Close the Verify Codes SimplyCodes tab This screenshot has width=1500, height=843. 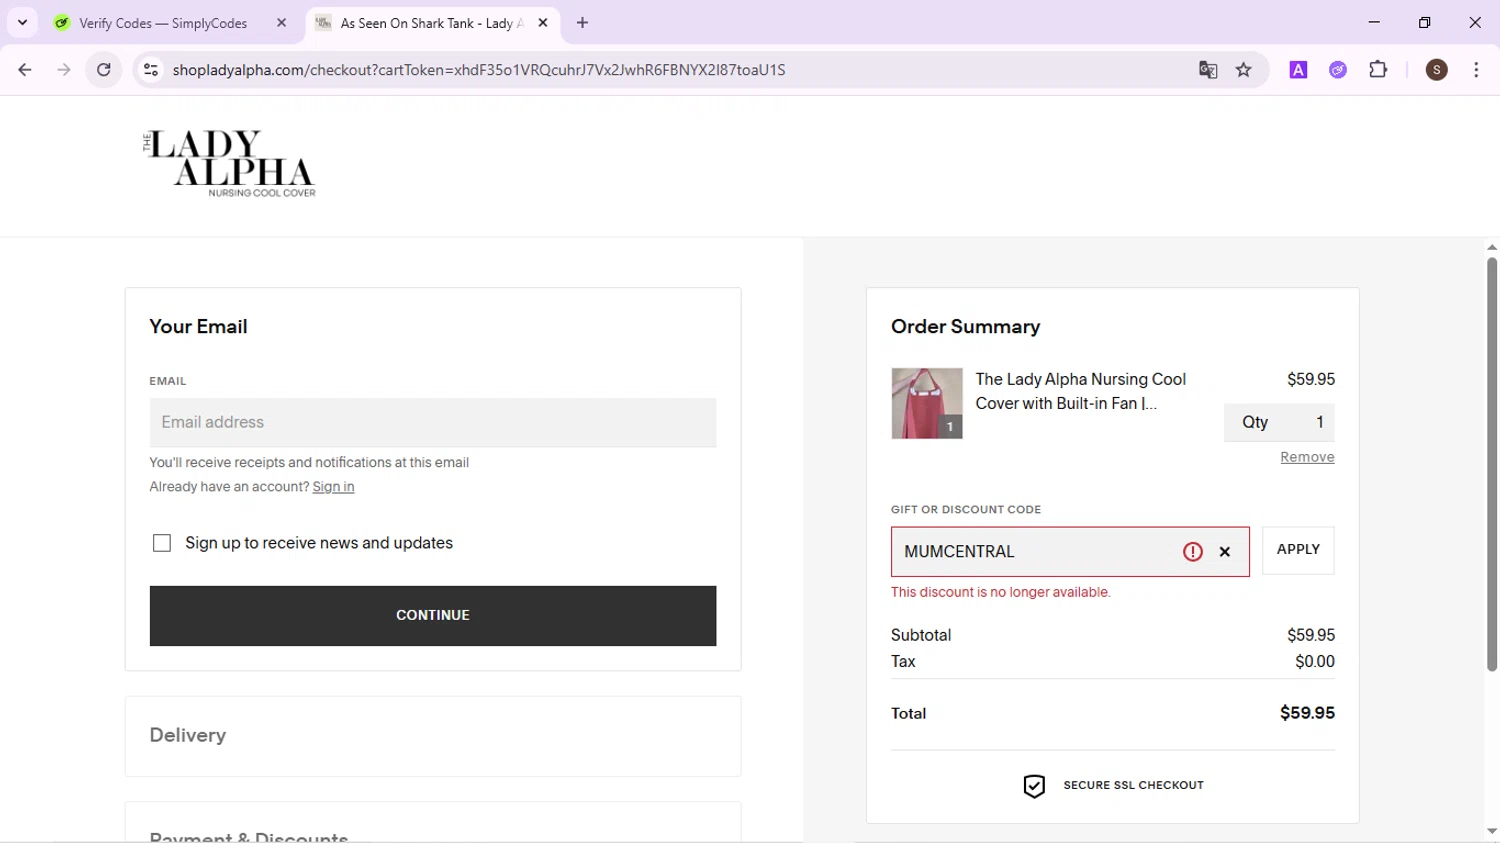tap(281, 23)
